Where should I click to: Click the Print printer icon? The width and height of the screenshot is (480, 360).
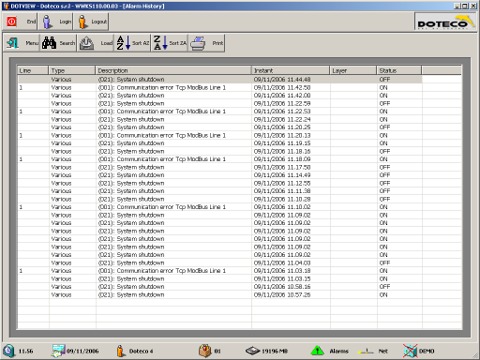[x=198, y=43]
